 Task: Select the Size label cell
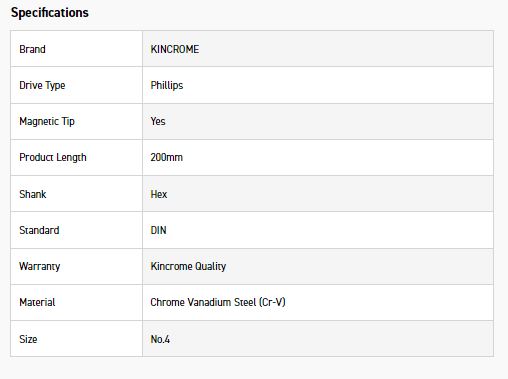(76, 339)
